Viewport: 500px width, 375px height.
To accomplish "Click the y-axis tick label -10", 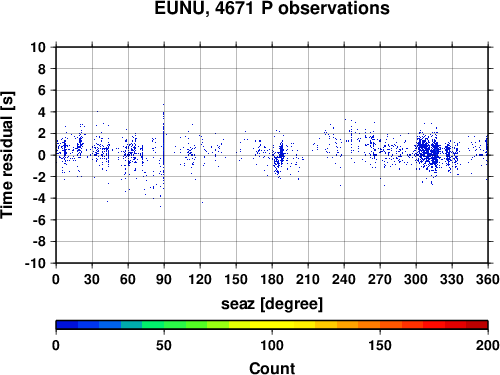I will click(x=35, y=263).
